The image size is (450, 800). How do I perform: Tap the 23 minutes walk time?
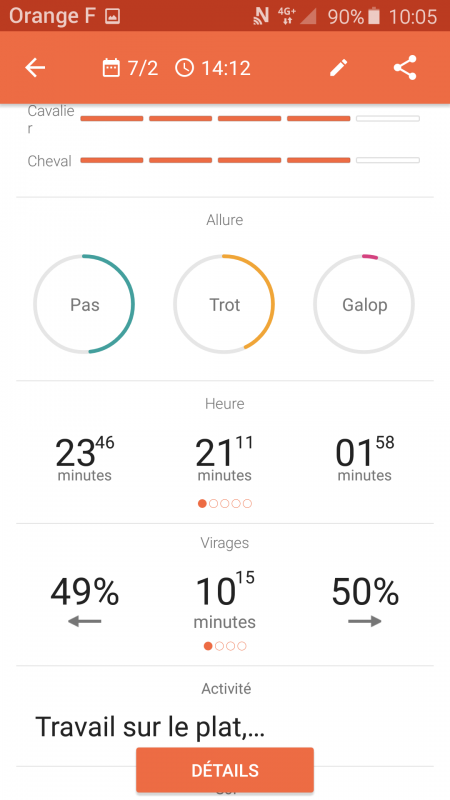pyautogui.click(x=85, y=459)
